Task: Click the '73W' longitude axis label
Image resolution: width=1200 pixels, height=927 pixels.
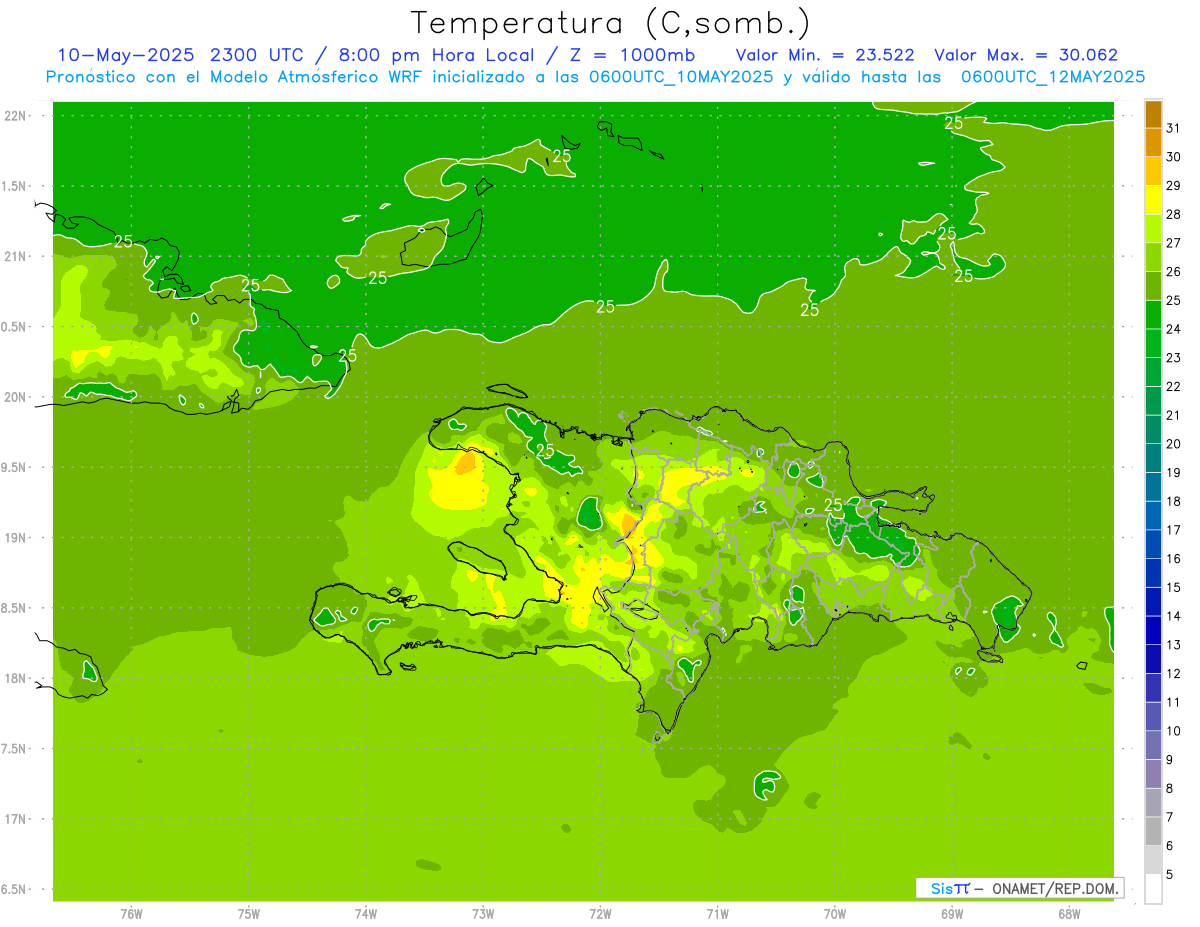Action: click(483, 914)
